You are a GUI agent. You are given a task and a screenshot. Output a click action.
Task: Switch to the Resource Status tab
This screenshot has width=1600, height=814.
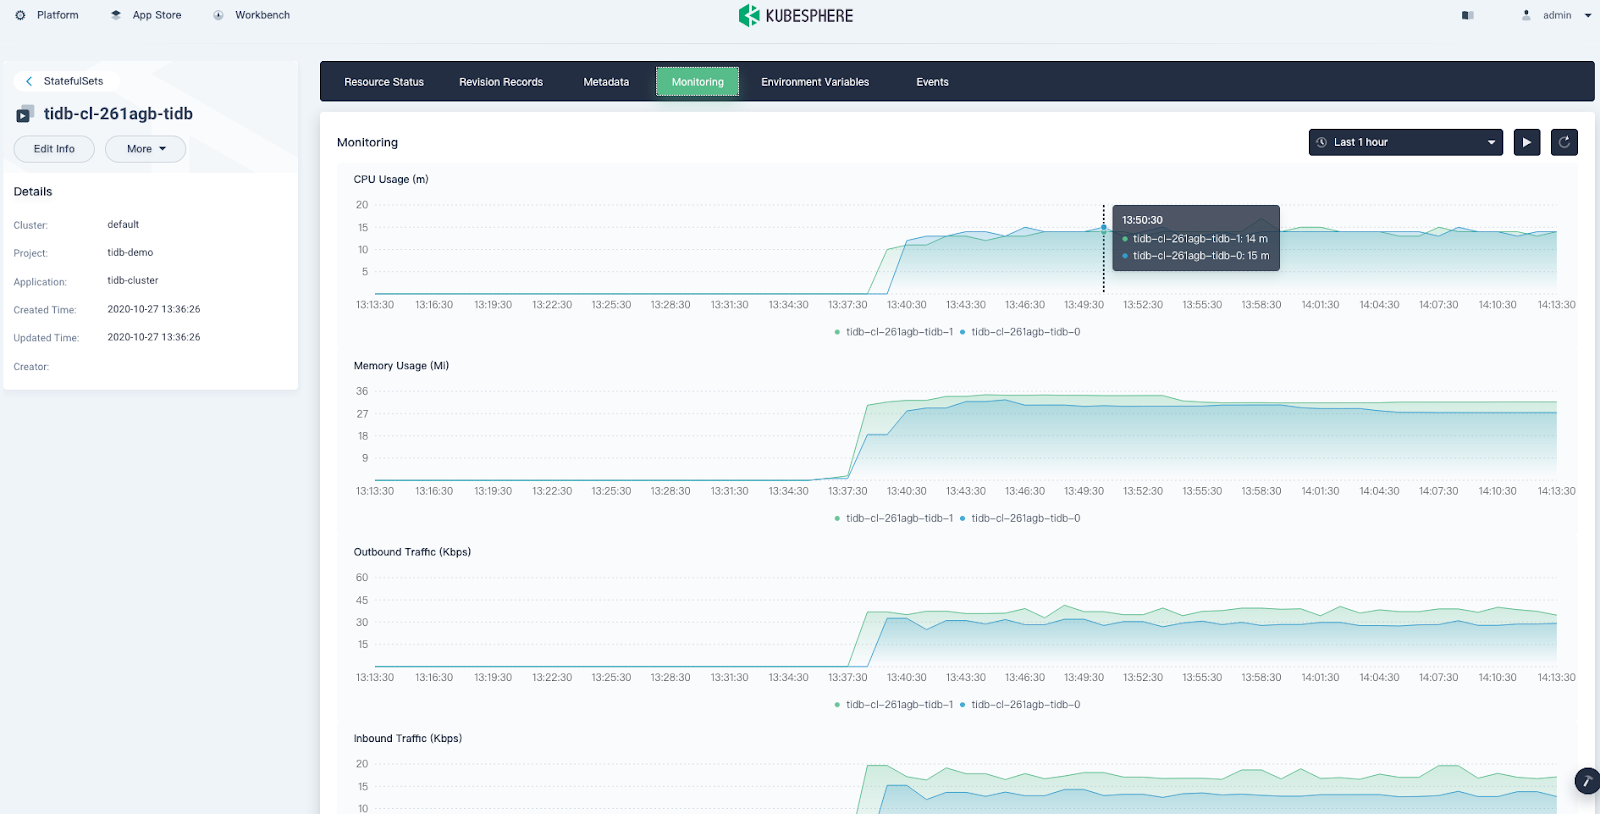pos(384,82)
